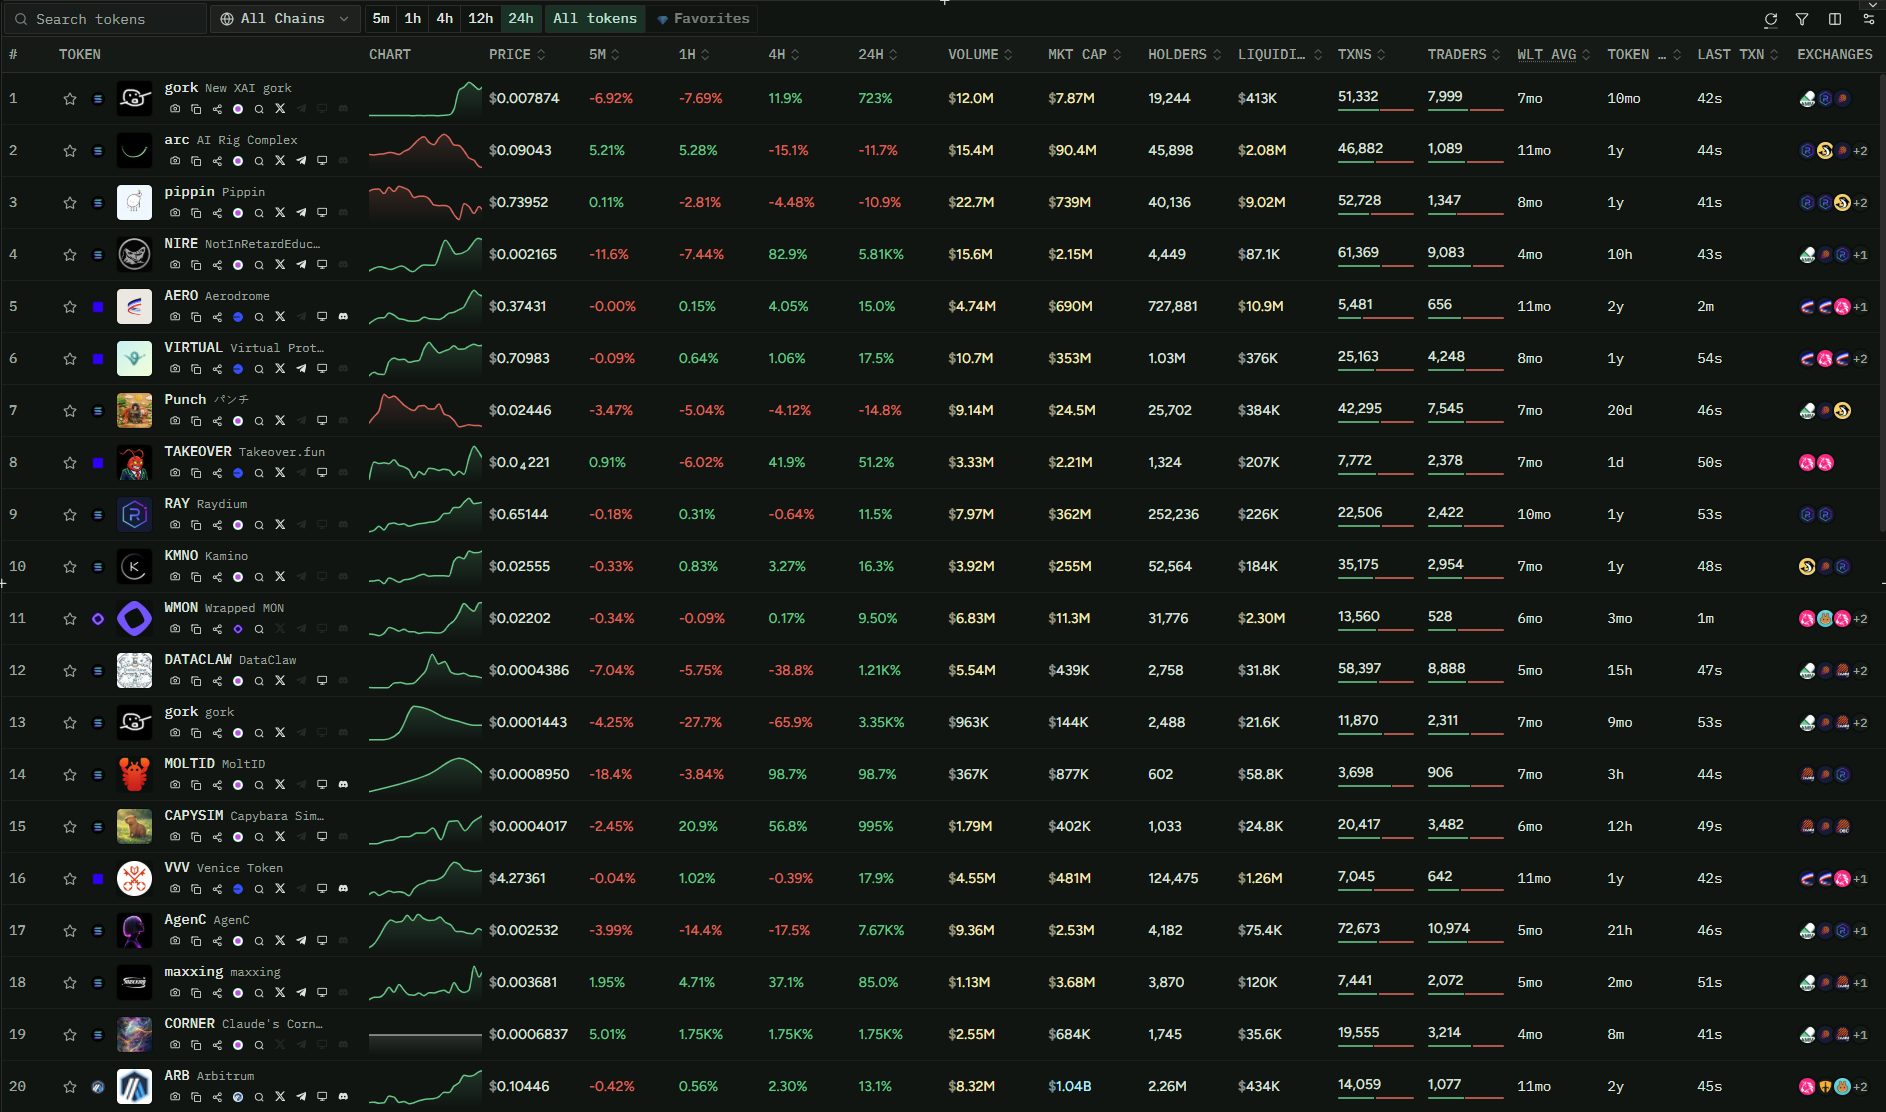Click the copy address icon for gork row 1
Image resolution: width=1886 pixels, height=1112 pixels.
click(x=196, y=109)
